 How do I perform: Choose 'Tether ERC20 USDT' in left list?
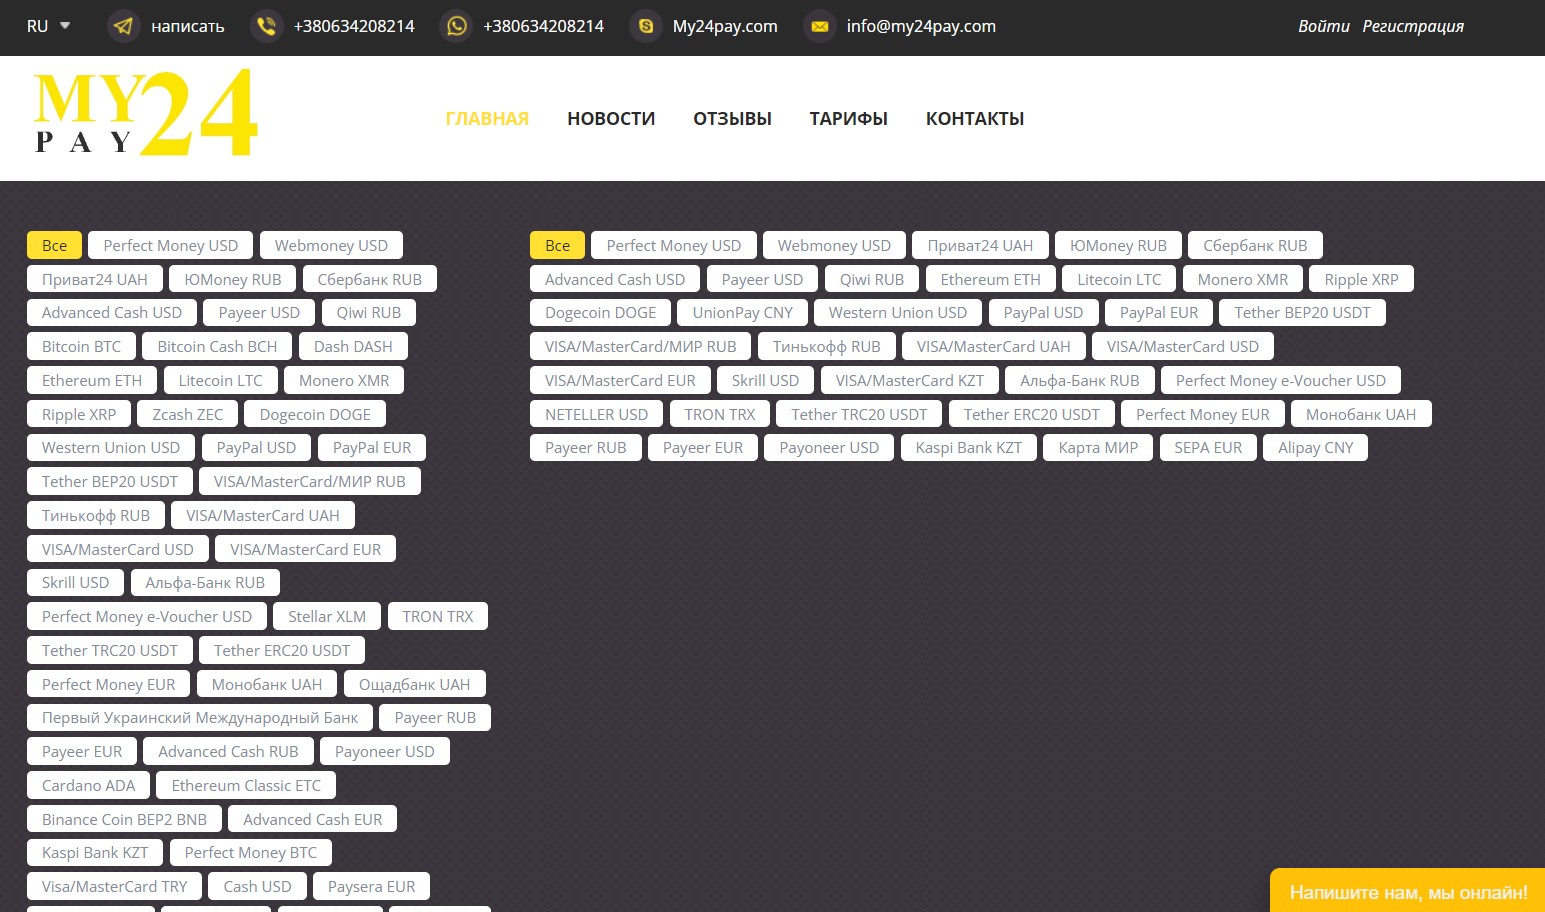coord(282,651)
